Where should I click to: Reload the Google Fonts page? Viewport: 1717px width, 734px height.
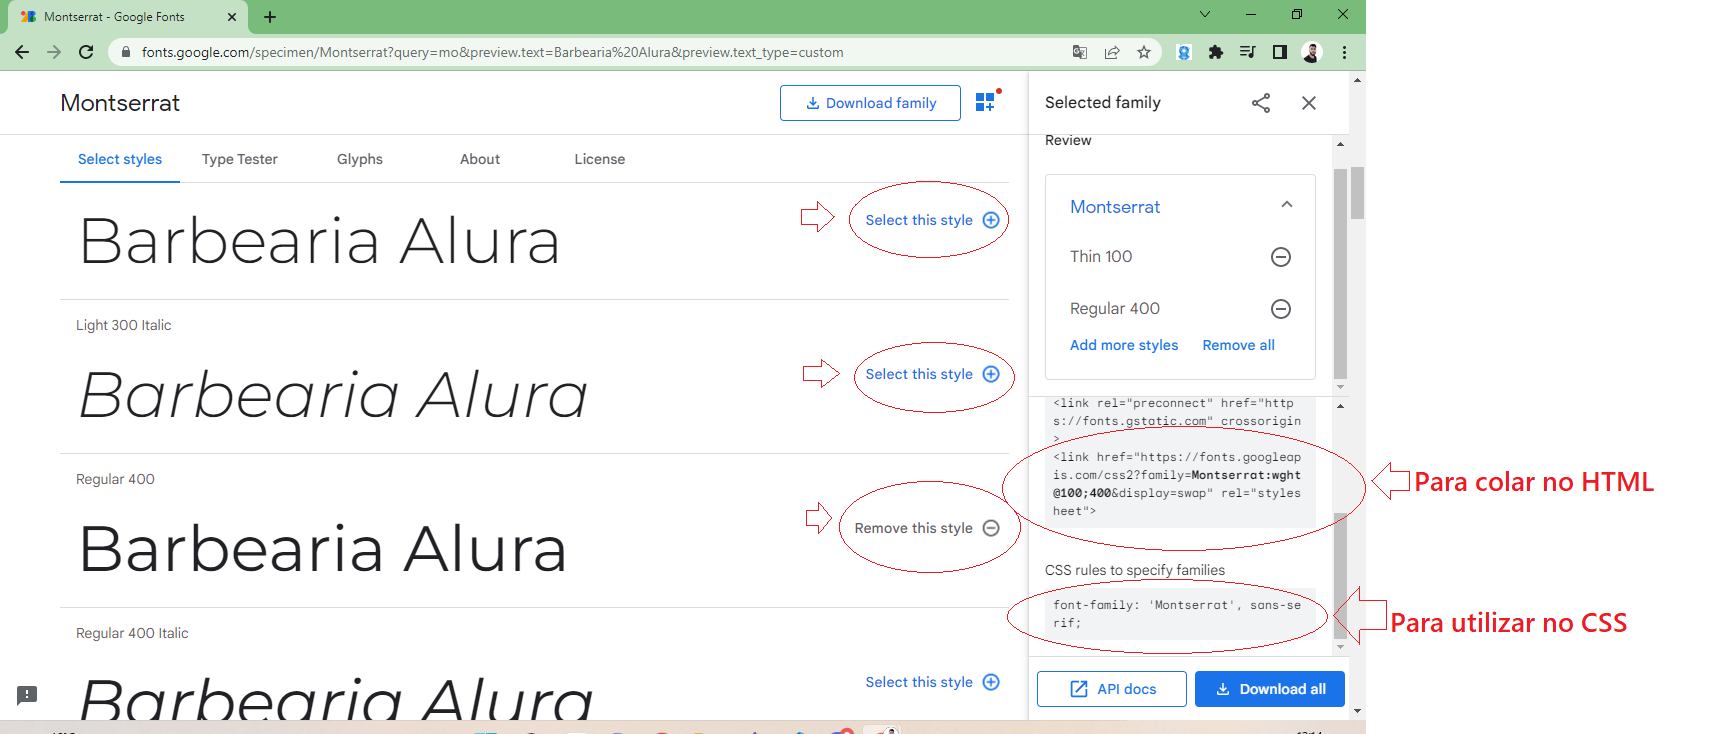tap(86, 52)
